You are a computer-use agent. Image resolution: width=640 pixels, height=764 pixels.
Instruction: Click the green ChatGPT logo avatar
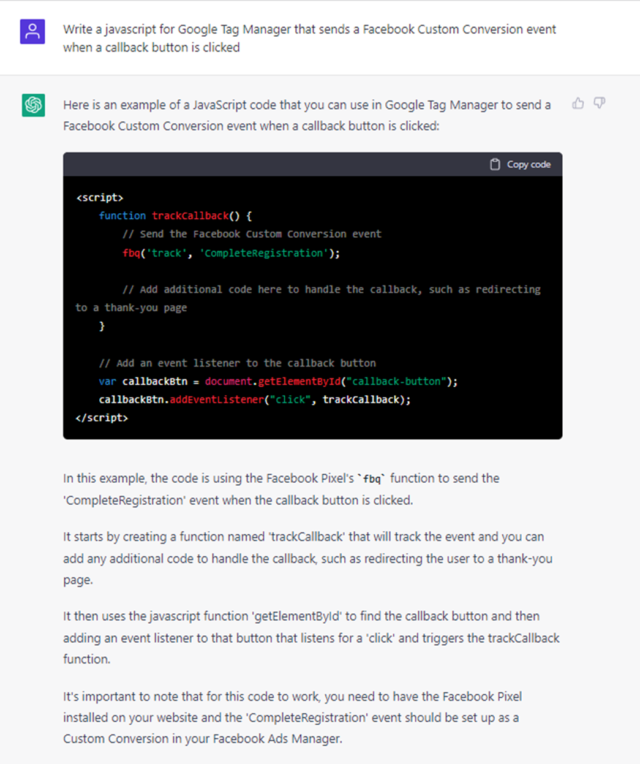point(34,105)
